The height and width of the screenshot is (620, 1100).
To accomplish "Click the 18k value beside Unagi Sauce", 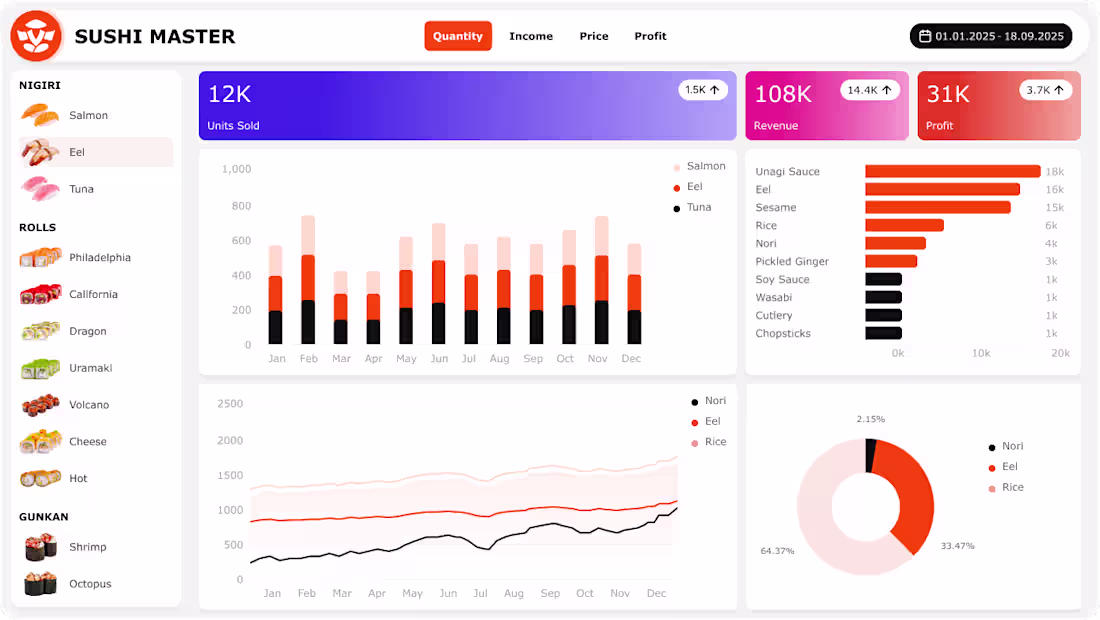I will pos(1054,171).
